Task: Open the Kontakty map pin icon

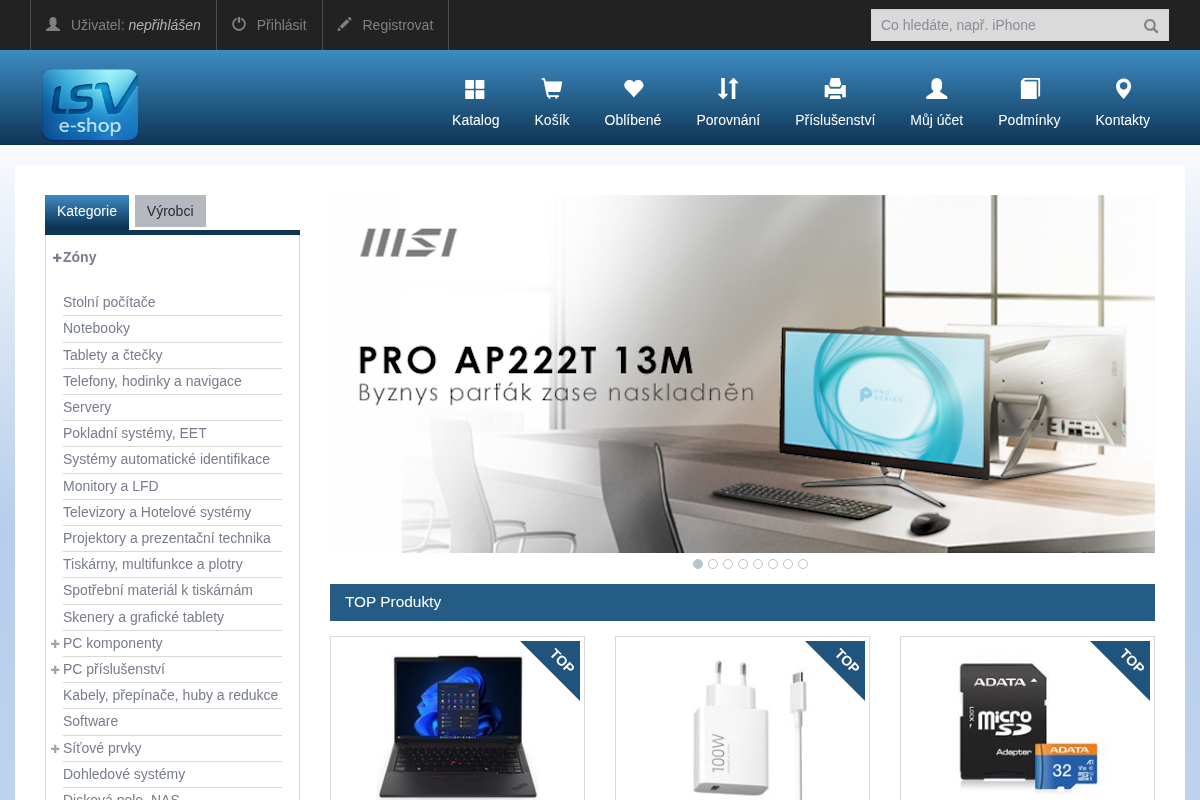Action: [1123, 89]
